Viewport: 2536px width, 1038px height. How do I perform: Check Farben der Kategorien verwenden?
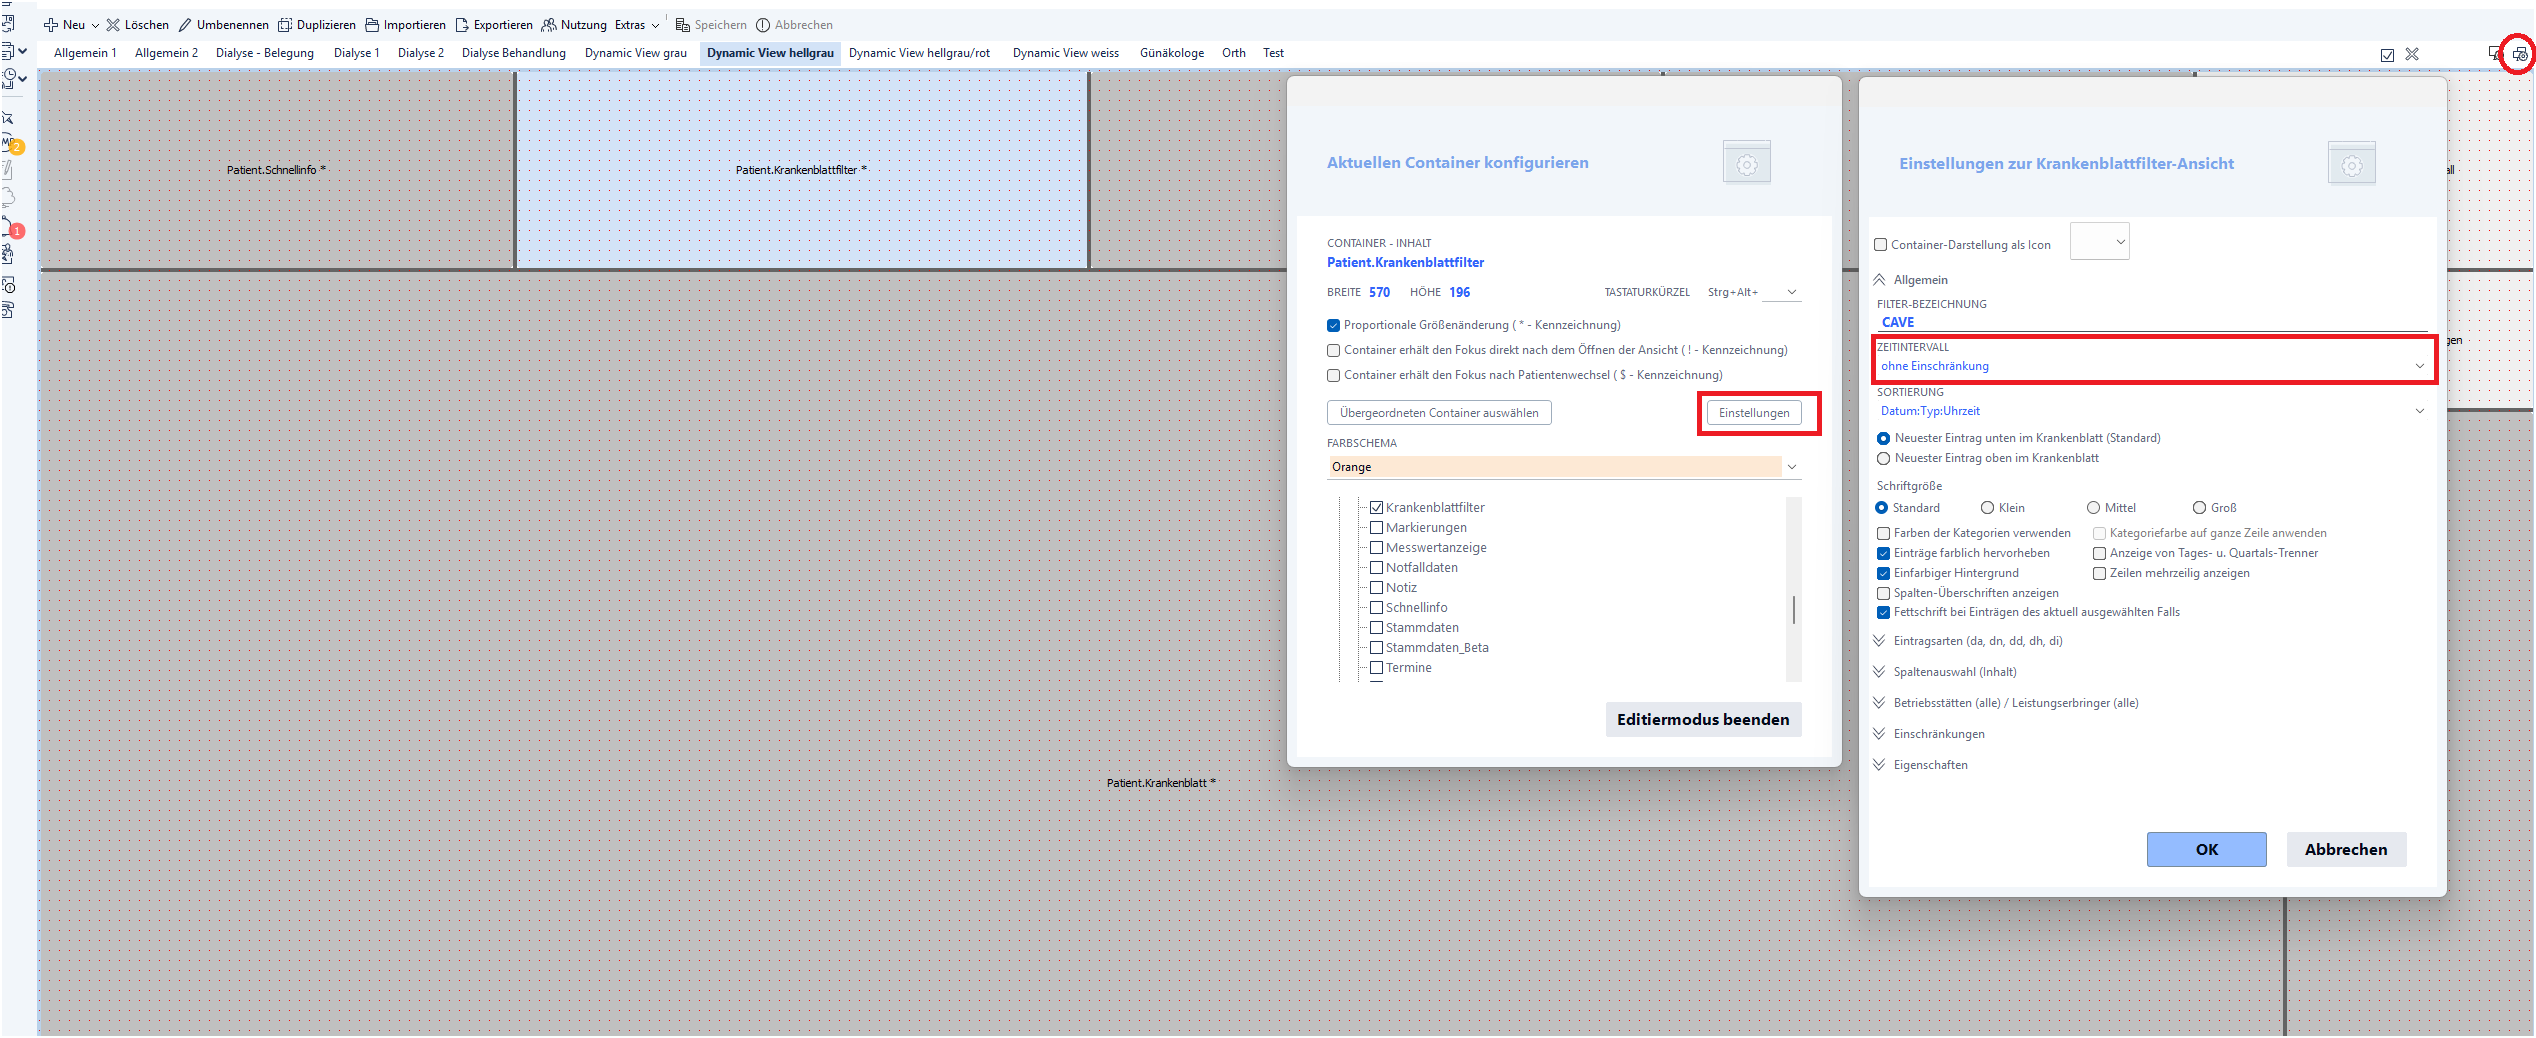pyautogui.click(x=1884, y=533)
